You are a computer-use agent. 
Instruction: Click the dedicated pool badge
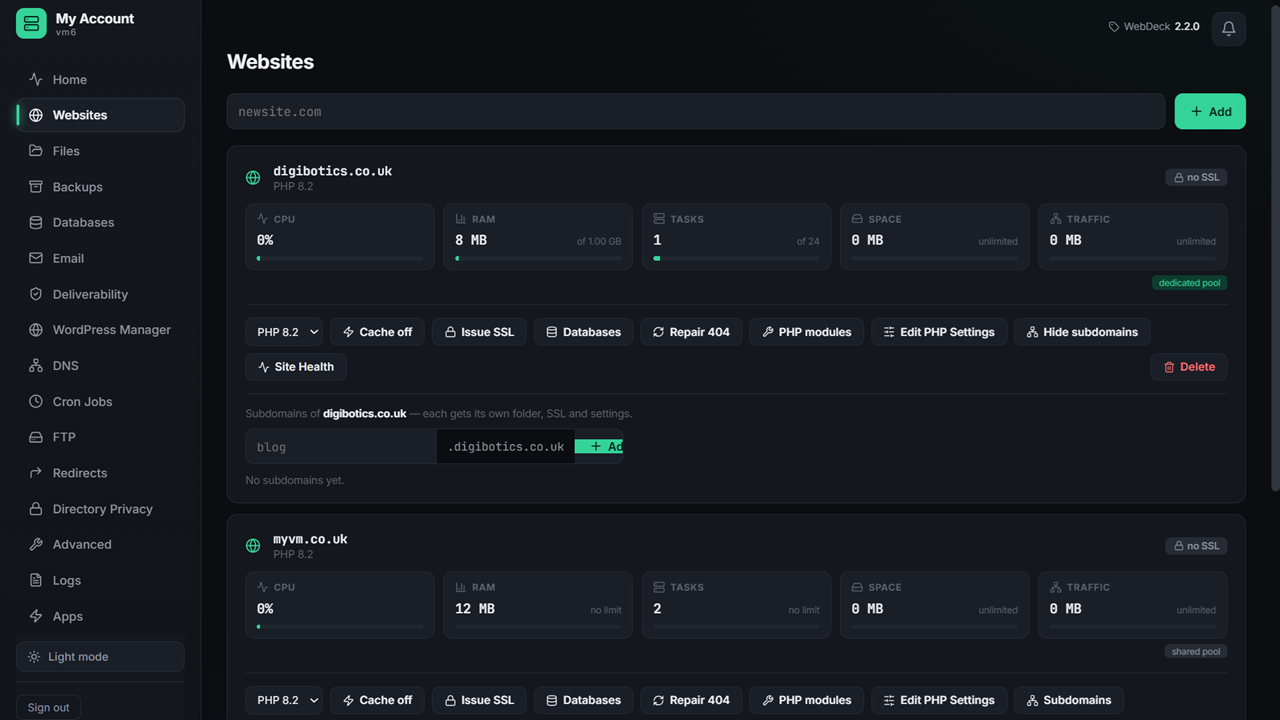[1189, 283]
